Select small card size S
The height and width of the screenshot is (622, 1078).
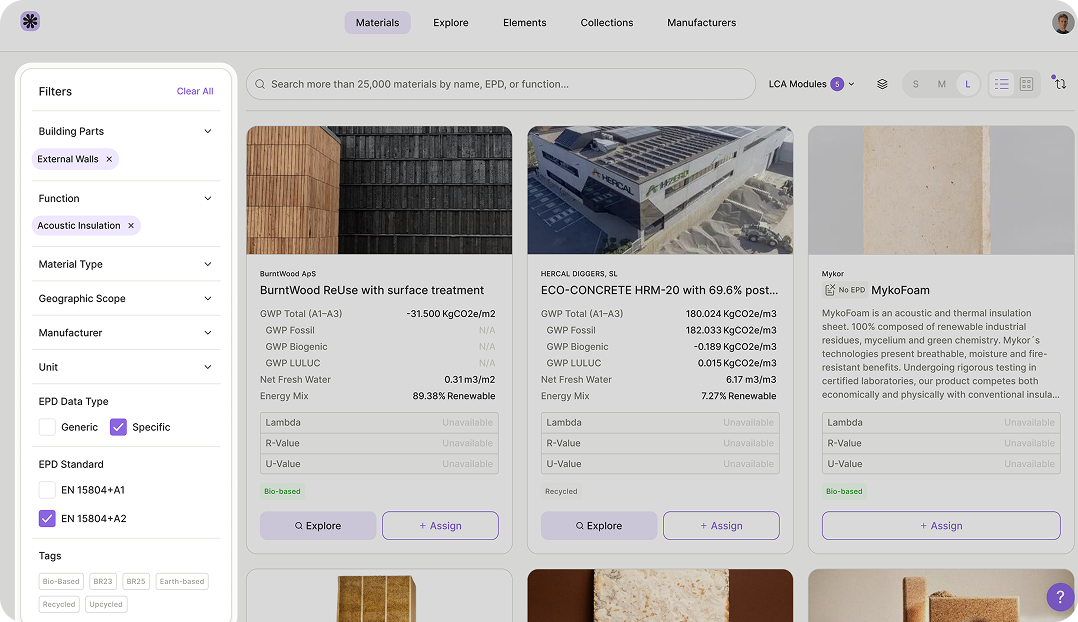click(915, 84)
